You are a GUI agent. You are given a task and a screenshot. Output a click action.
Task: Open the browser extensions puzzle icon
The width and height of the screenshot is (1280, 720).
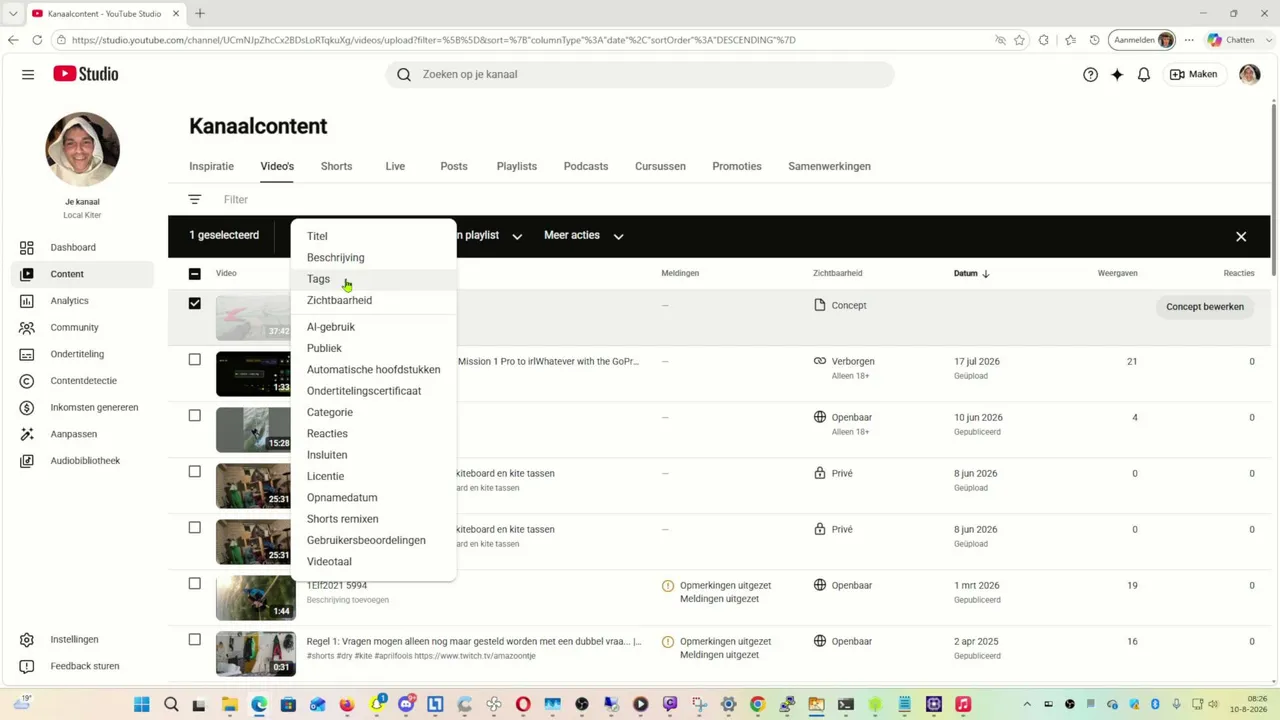tap(1044, 40)
